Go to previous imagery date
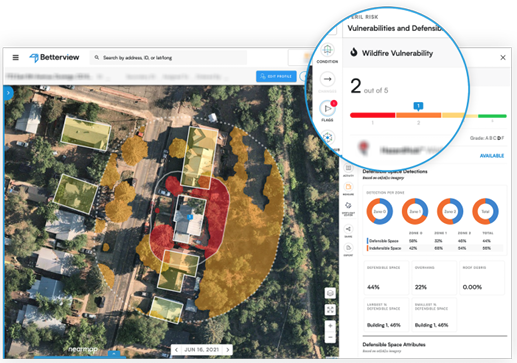Image resolution: width=517 pixels, height=363 pixels. [176, 350]
